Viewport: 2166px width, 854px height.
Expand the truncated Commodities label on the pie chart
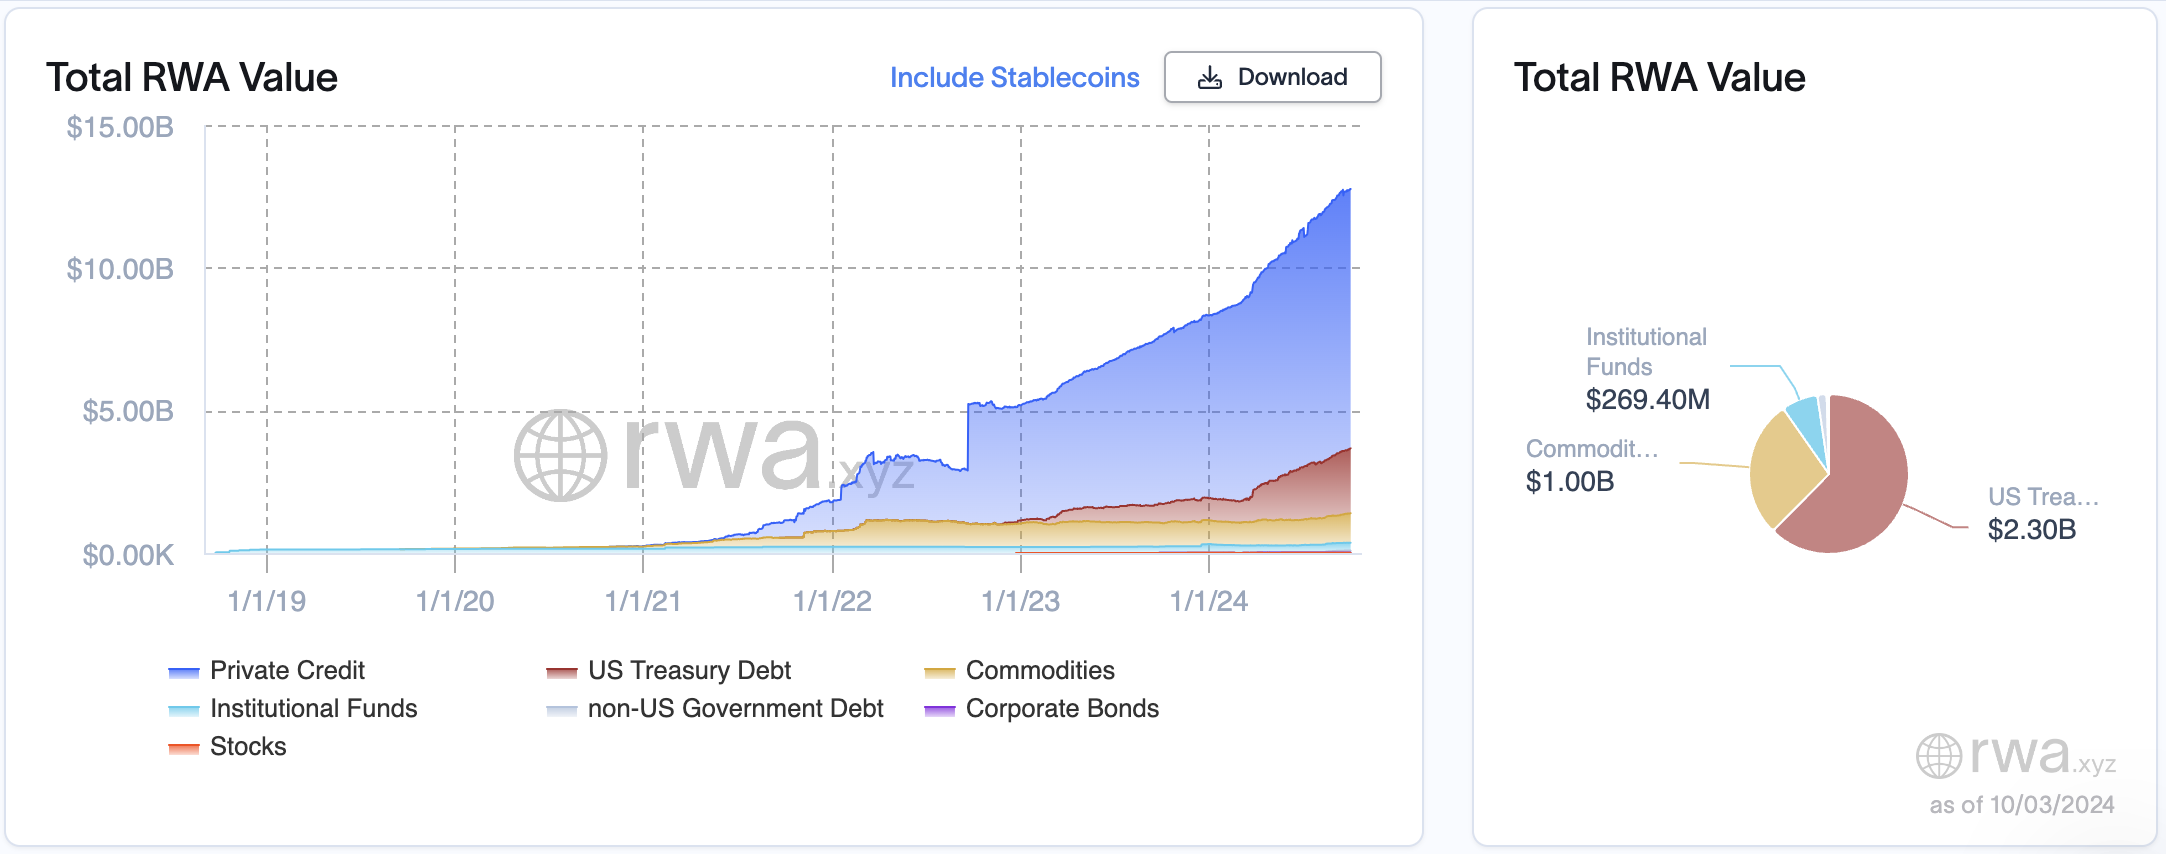[x=1592, y=449]
